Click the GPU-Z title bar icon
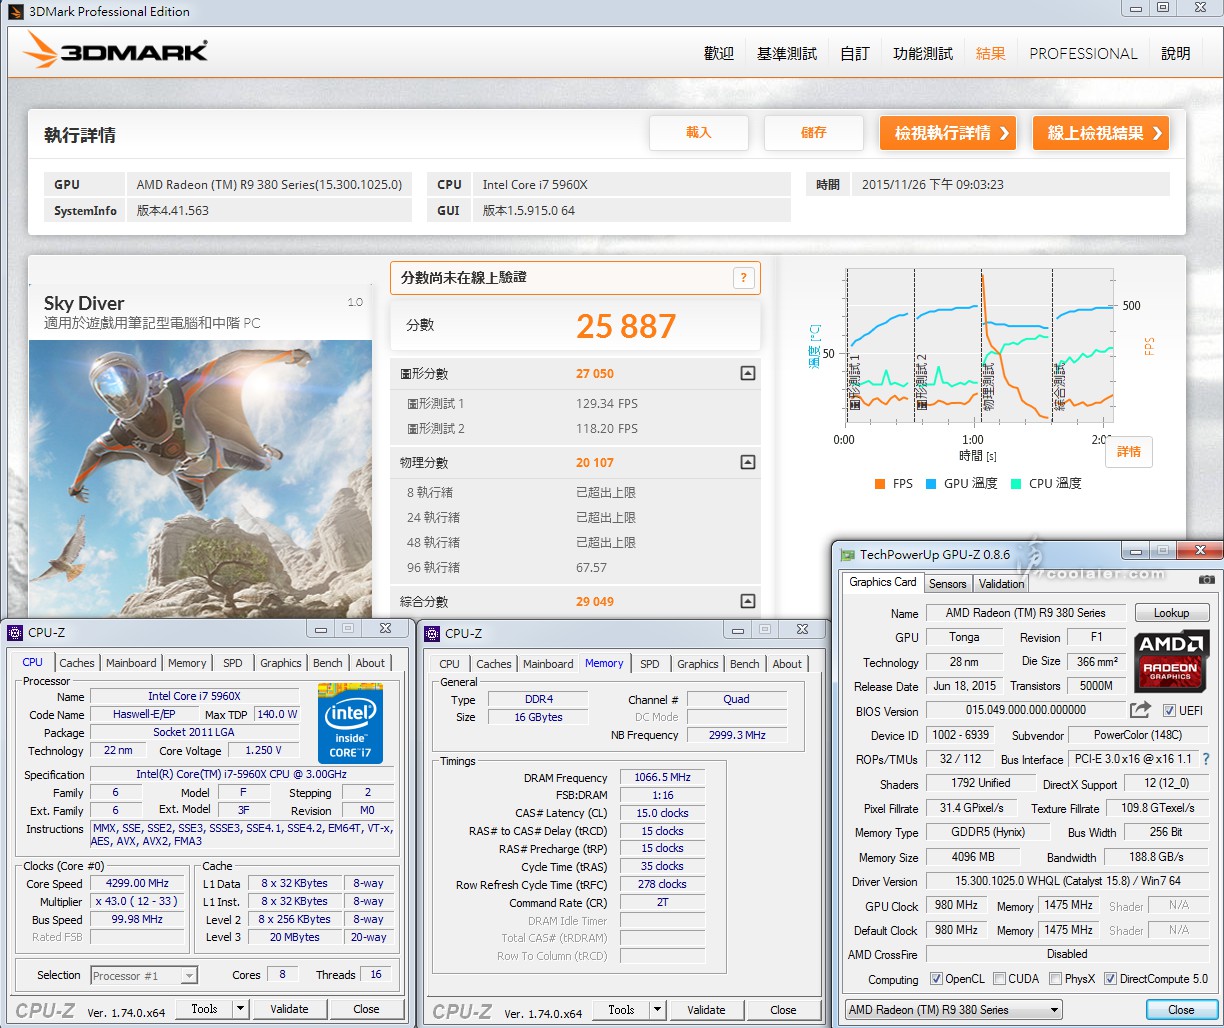Image resolution: width=1224 pixels, height=1028 pixels. coord(848,554)
